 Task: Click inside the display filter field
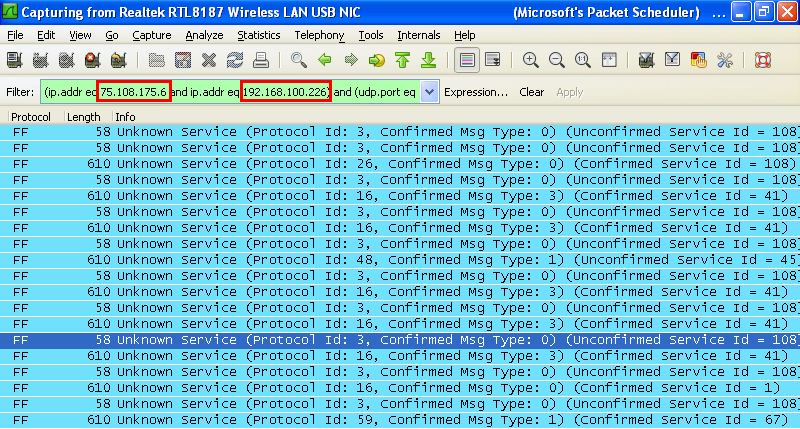[230, 92]
